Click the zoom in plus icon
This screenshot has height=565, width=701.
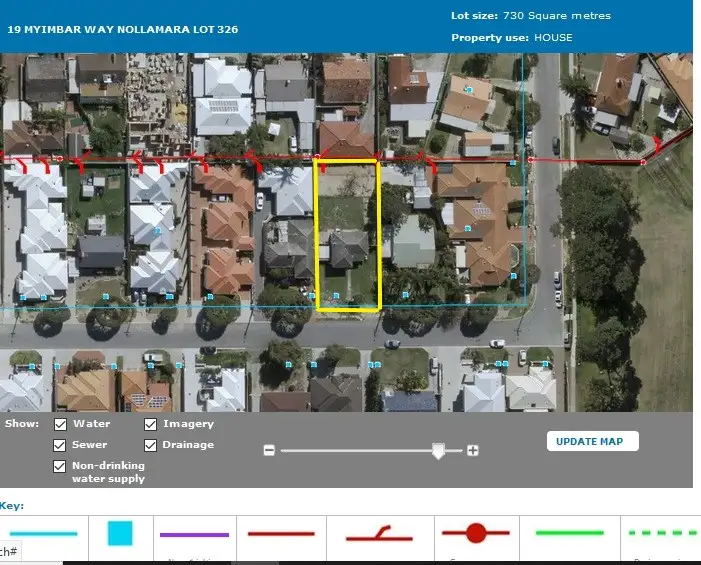pyautogui.click(x=473, y=451)
